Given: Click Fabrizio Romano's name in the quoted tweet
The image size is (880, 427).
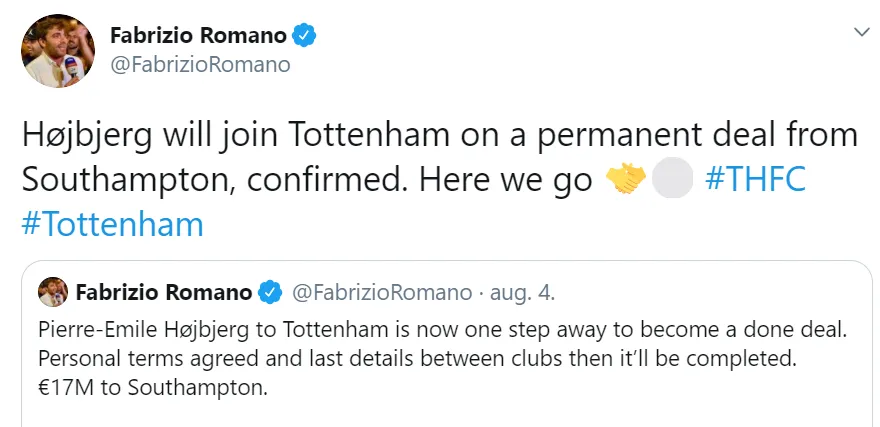Looking at the screenshot, I should pyautogui.click(x=163, y=293).
